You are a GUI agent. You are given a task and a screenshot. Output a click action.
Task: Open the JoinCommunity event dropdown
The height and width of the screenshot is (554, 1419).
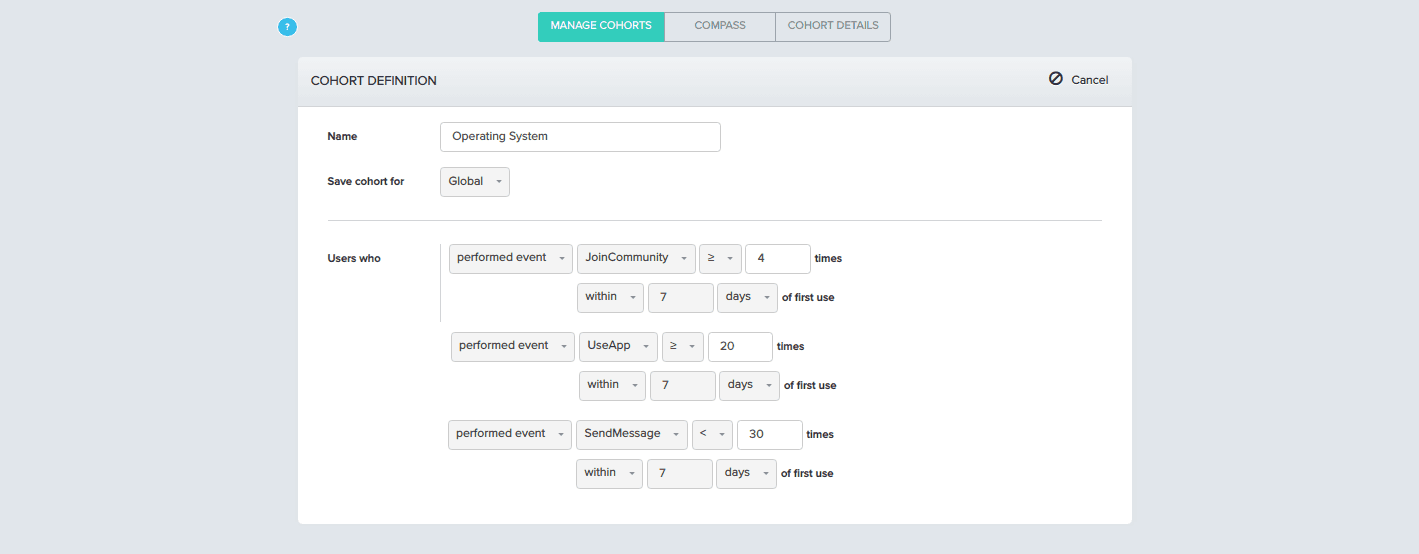pos(635,258)
